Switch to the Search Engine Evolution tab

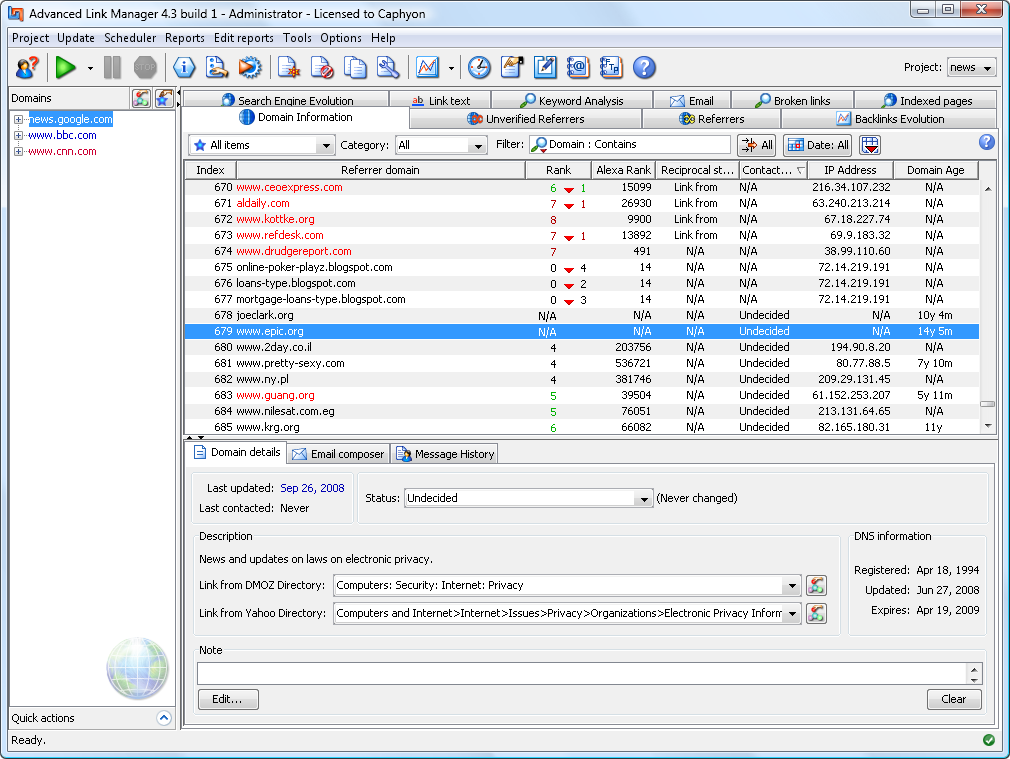(287, 101)
